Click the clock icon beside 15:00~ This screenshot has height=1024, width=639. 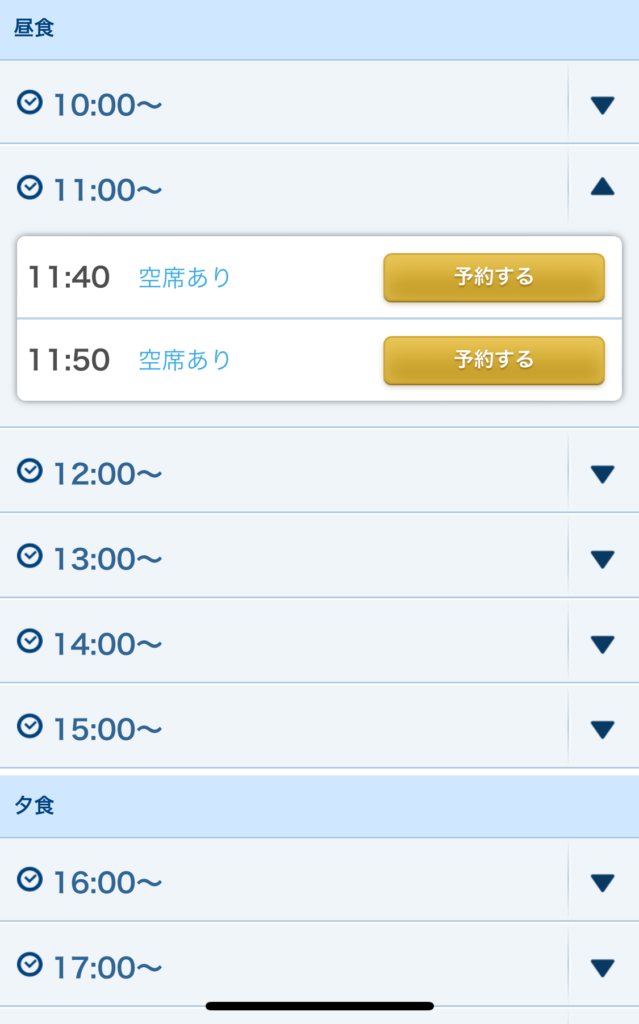click(31, 727)
